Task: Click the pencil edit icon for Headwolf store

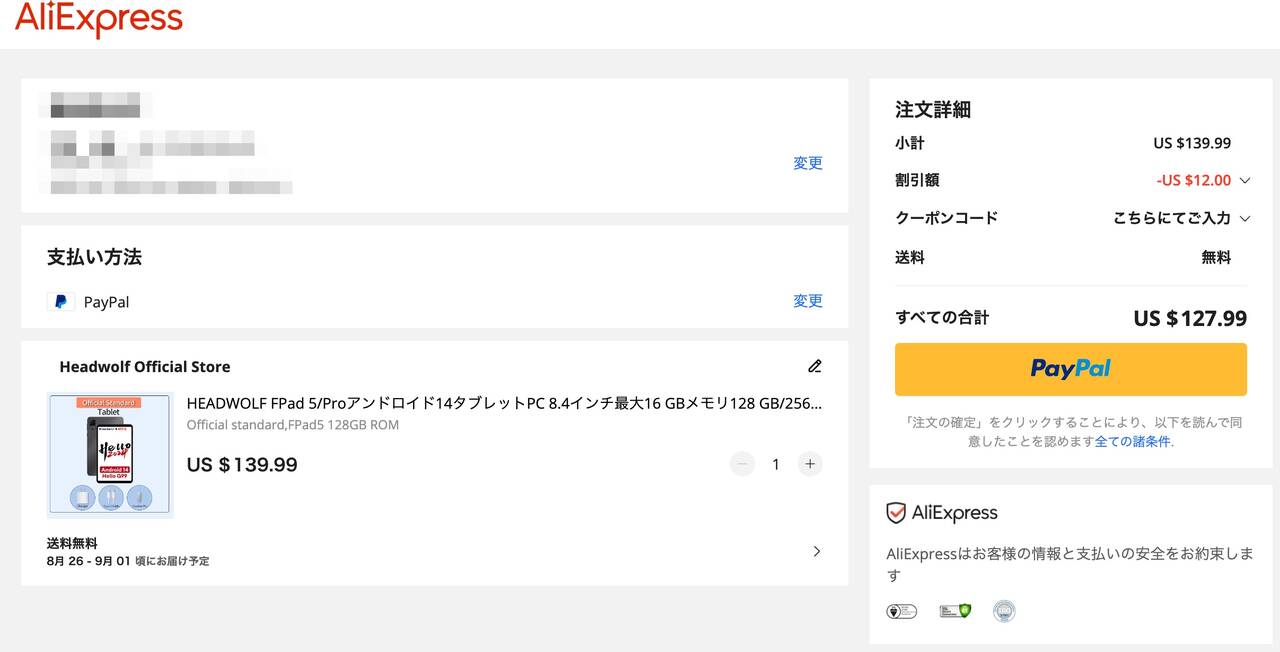Action: tap(815, 366)
